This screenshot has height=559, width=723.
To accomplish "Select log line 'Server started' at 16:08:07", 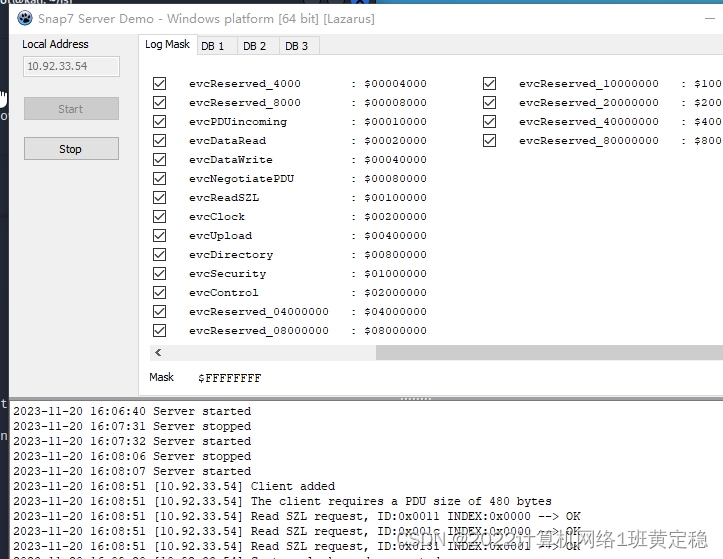I will pyautogui.click(x=132, y=471).
